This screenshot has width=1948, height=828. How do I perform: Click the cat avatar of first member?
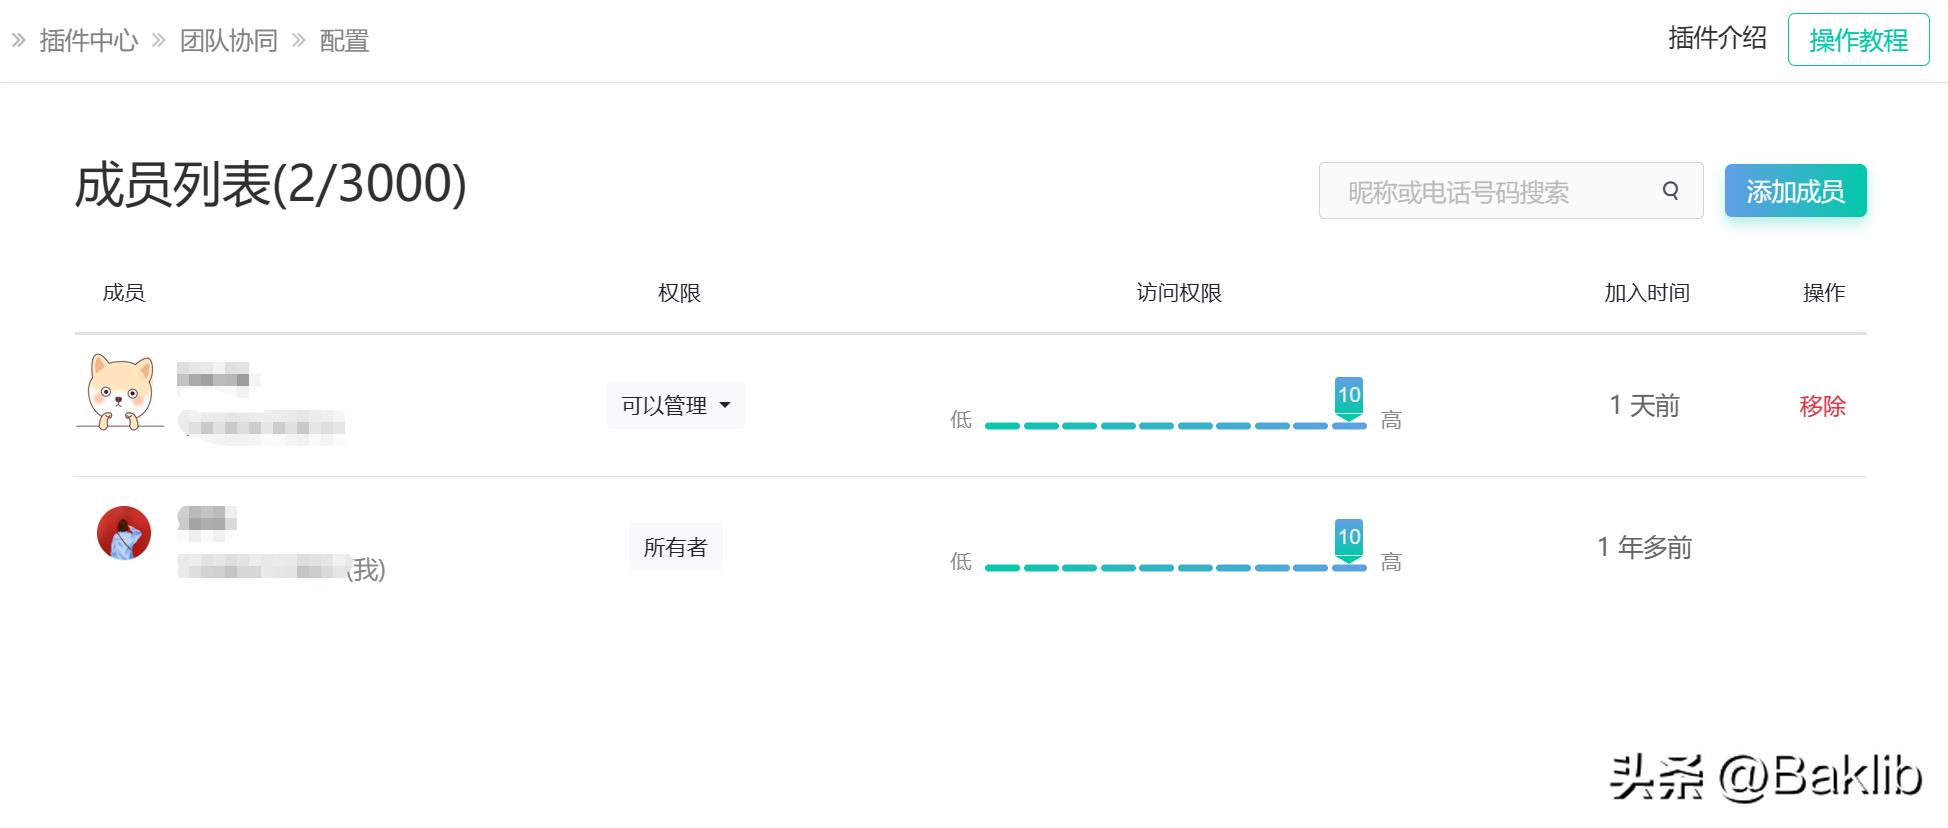[120, 393]
